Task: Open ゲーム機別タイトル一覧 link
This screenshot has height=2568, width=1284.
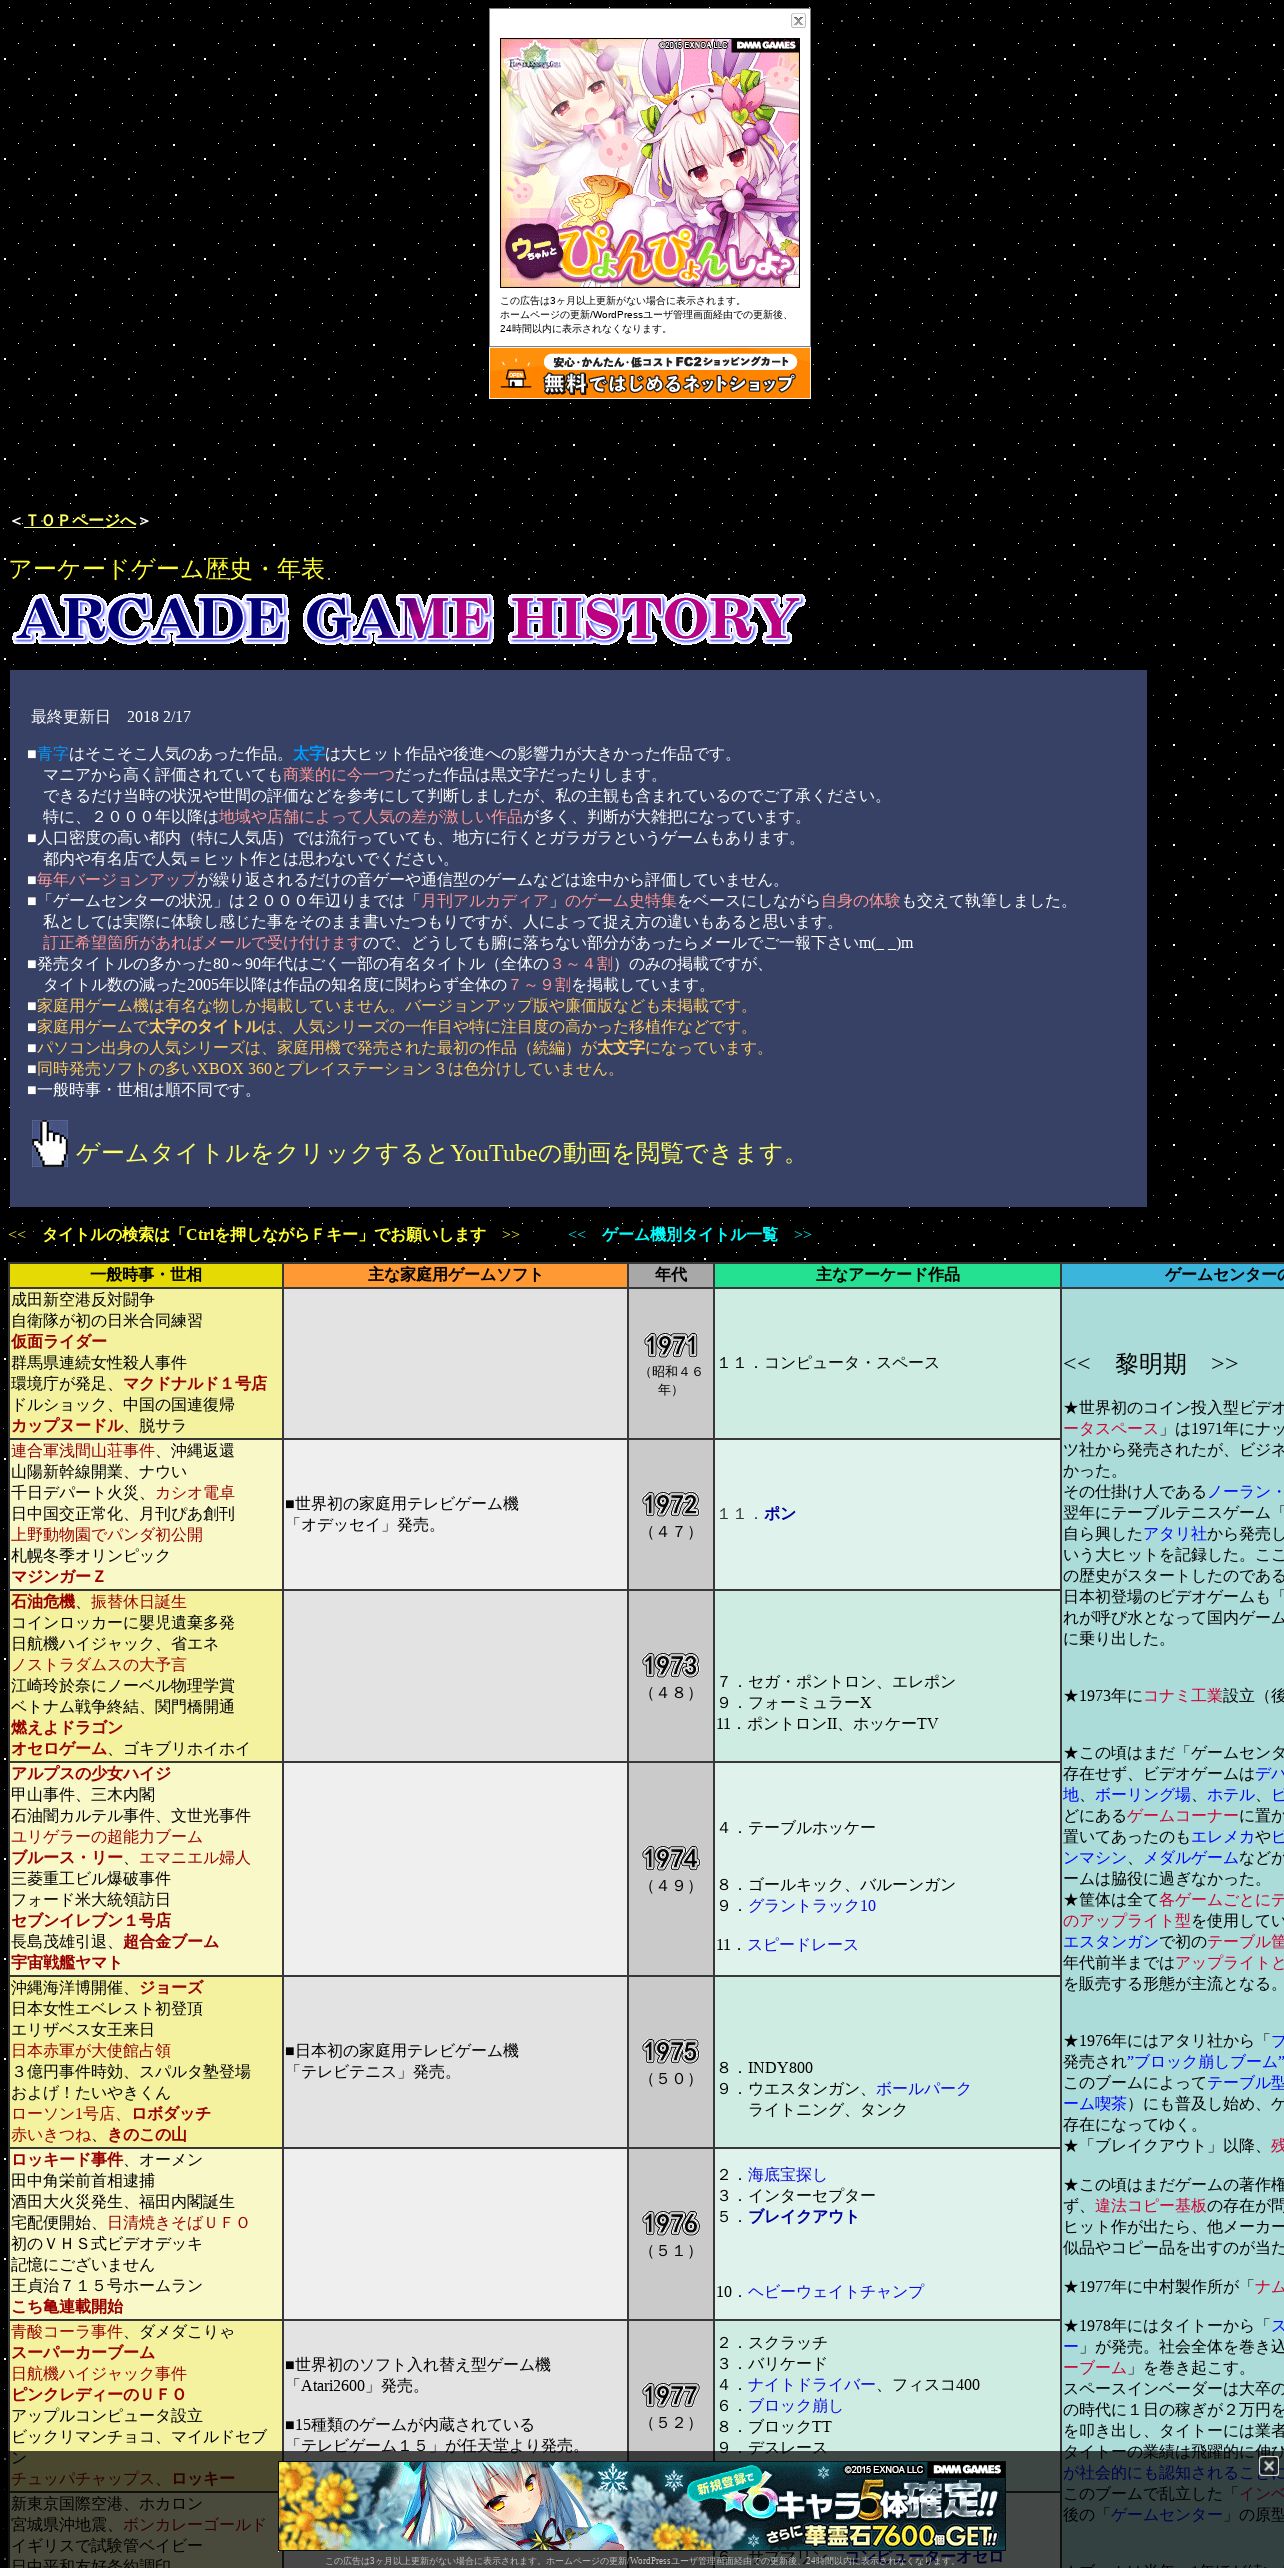Action: pos(689,1234)
